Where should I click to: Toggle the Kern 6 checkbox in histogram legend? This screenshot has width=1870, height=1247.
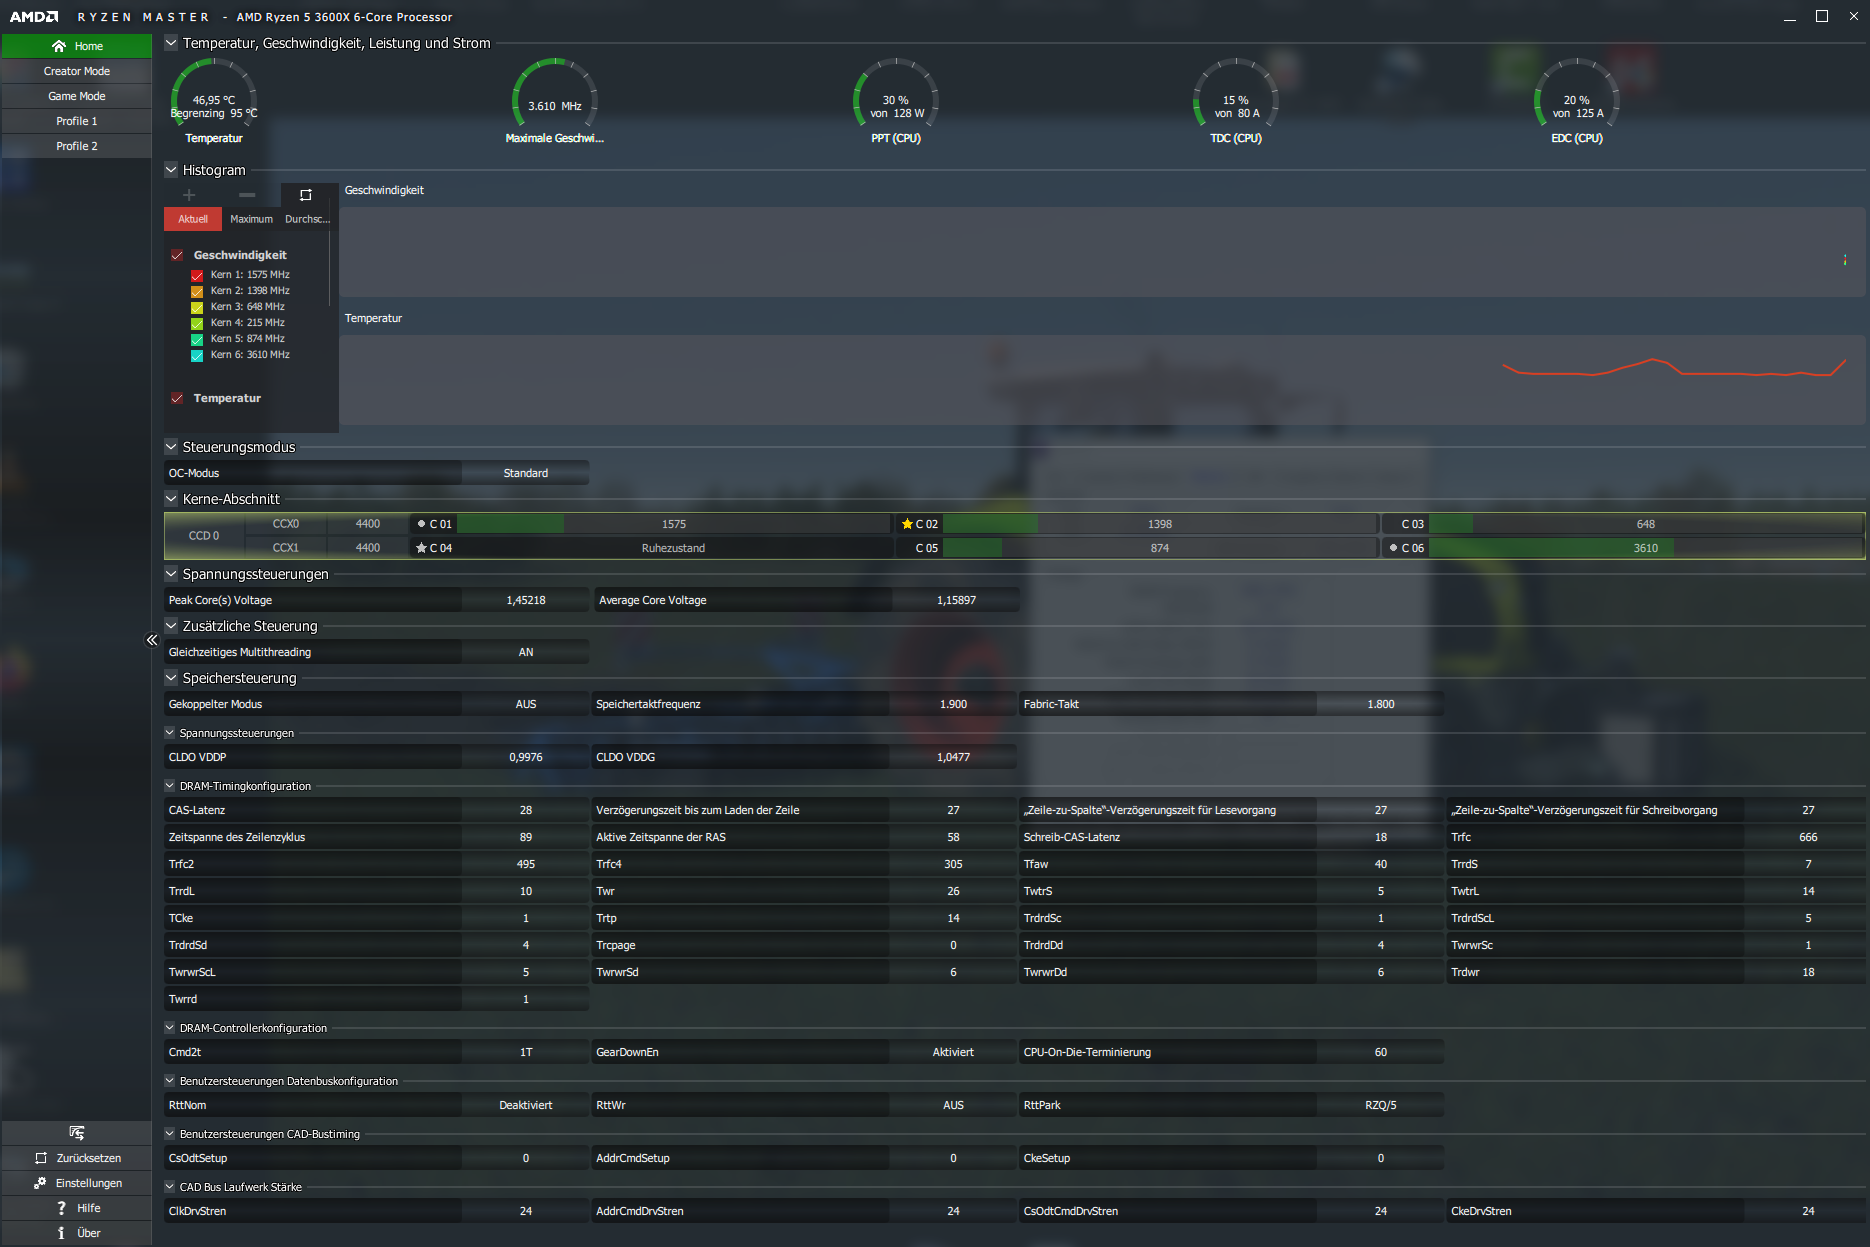[x=197, y=355]
